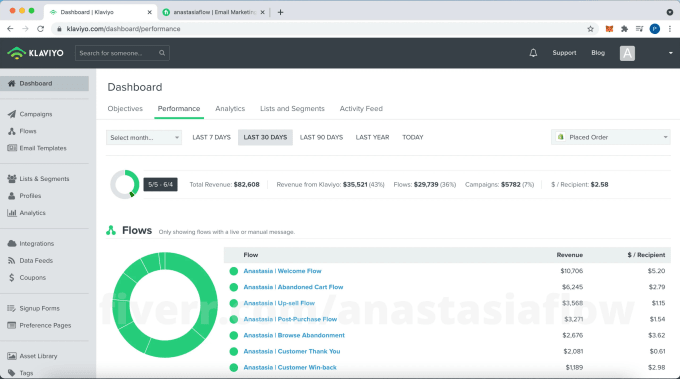
Task: Open the Placed Order metric dropdown
Action: (x=611, y=137)
